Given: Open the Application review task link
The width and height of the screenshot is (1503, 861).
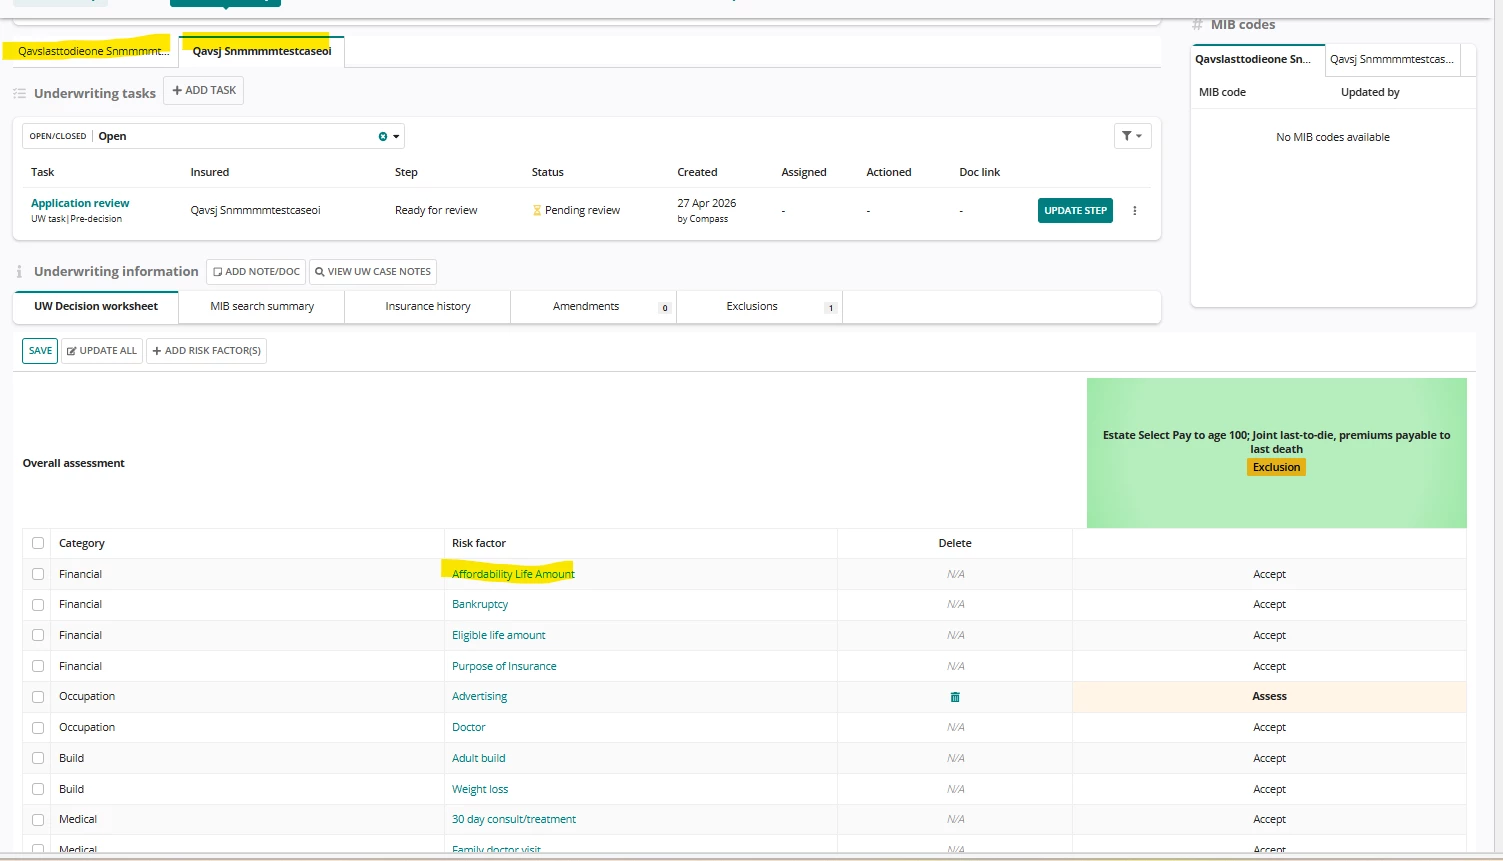Looking at the screenshot, I should coord(80,203).
